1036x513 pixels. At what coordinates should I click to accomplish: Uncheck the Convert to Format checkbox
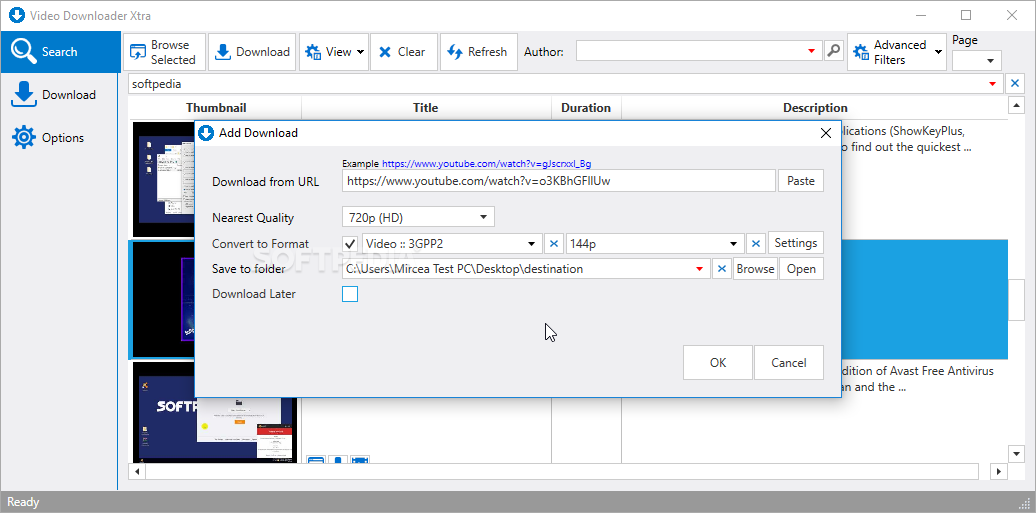point(350,243)
